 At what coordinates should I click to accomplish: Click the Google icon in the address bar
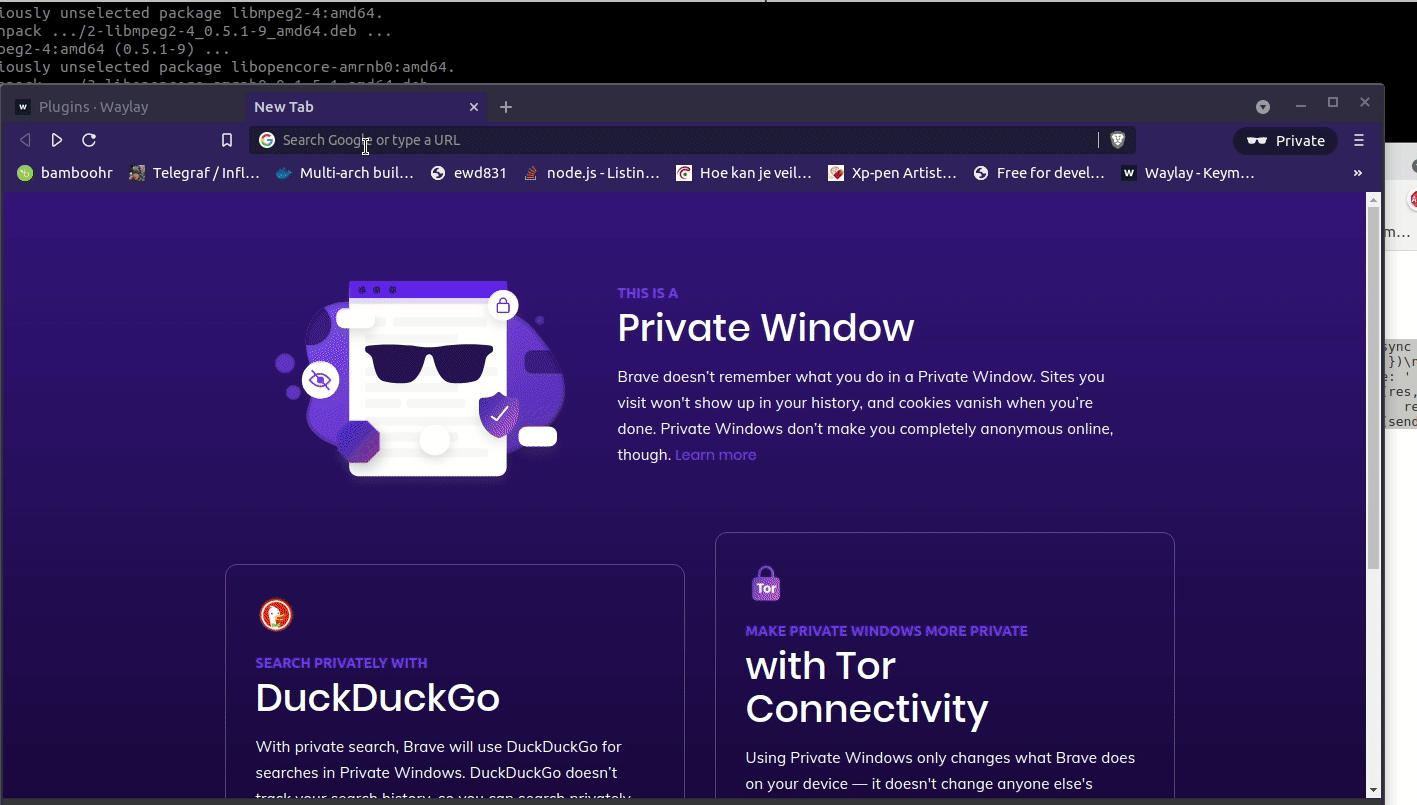267,140
